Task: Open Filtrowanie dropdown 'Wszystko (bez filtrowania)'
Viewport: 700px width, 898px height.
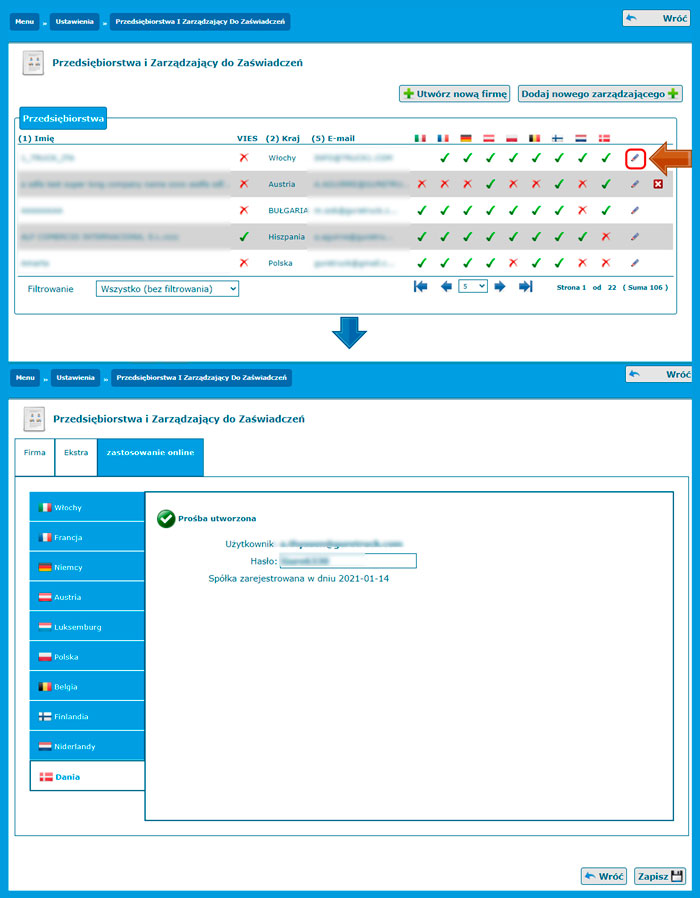Action: click(167, 289)
